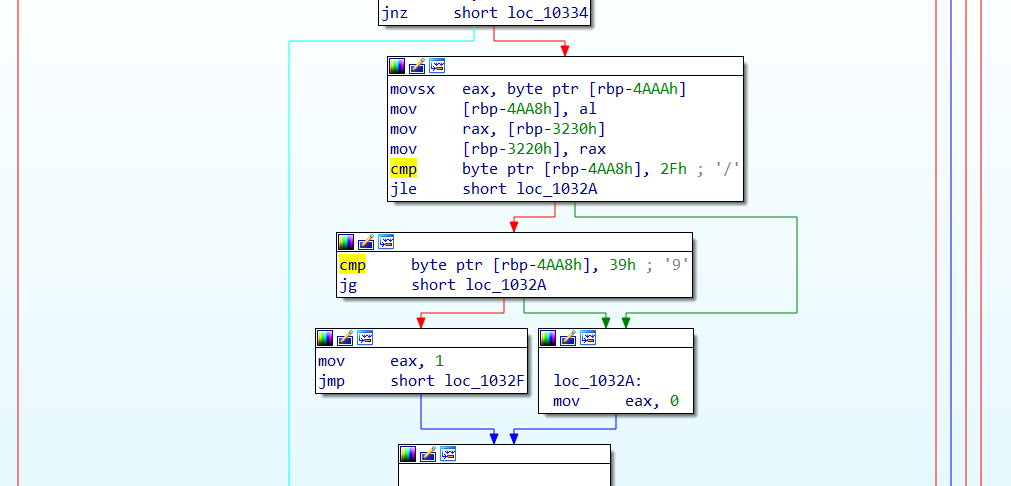
Task: Follow the loc_1032F jump target
Action: [x=484, y=381]
